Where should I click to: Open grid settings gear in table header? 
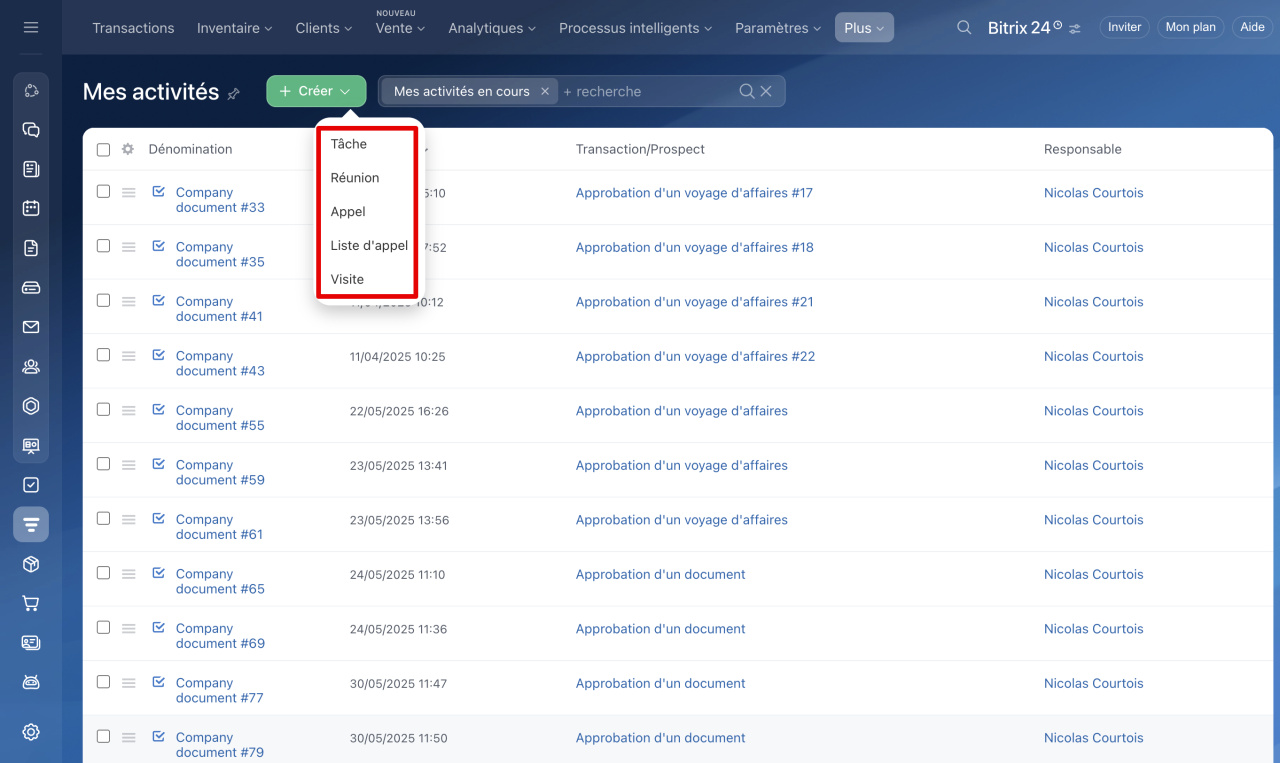pyautogui.click(x=128, y=149)
